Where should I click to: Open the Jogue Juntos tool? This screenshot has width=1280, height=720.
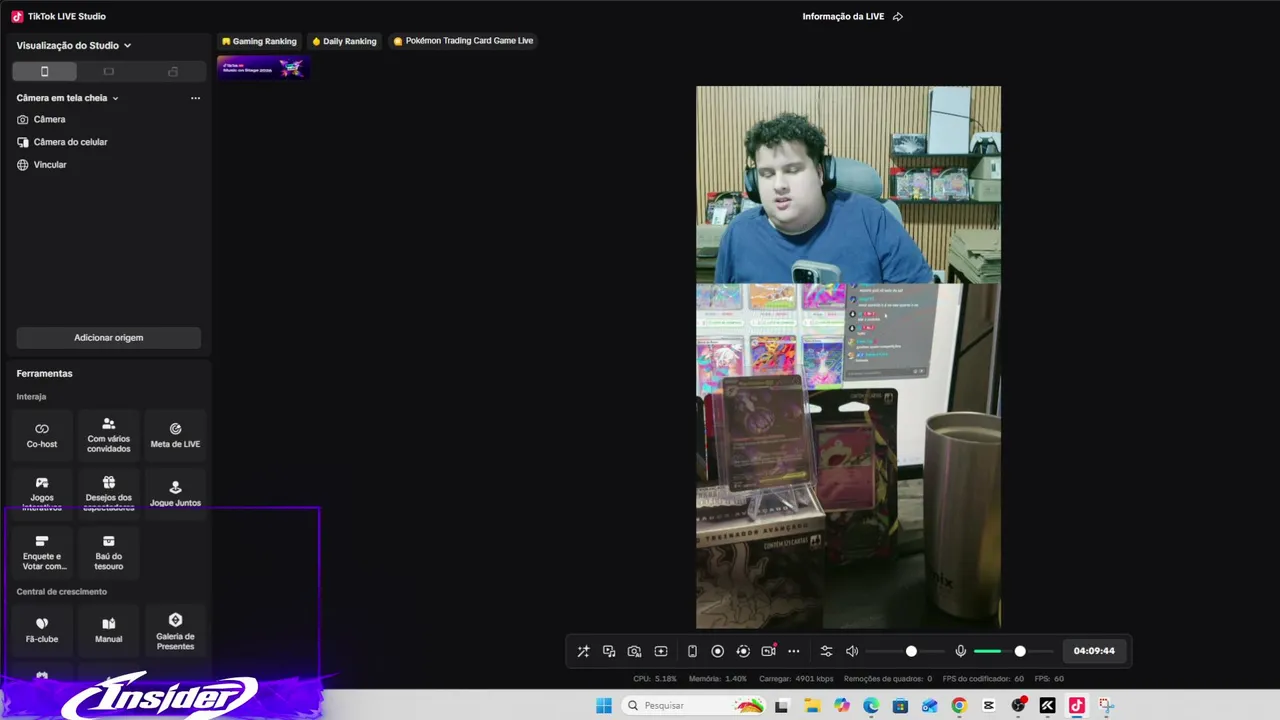pyautogui.click(x=175, y=493)
